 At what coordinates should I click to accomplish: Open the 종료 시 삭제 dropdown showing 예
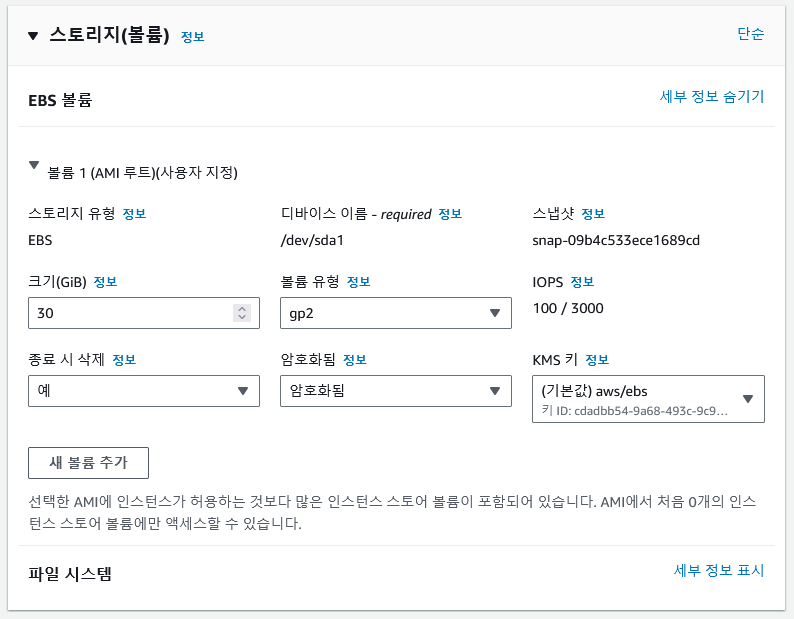pos(144,391)
